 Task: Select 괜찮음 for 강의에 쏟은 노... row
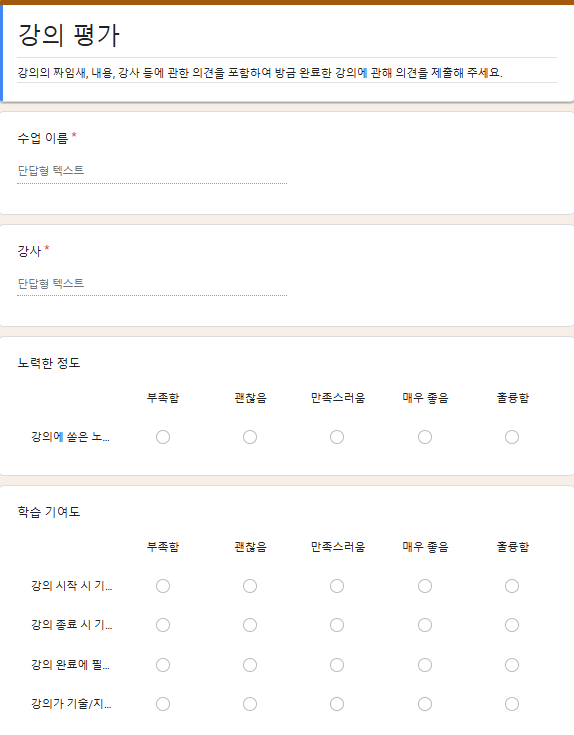[250, 437]
